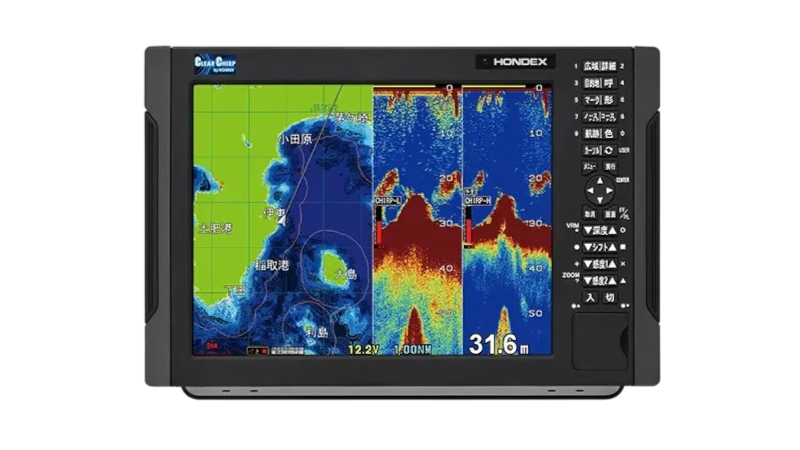The width and height of the screenshot is (800, 450).
Task: Power on with the 入 key
Action: (590, 297)
